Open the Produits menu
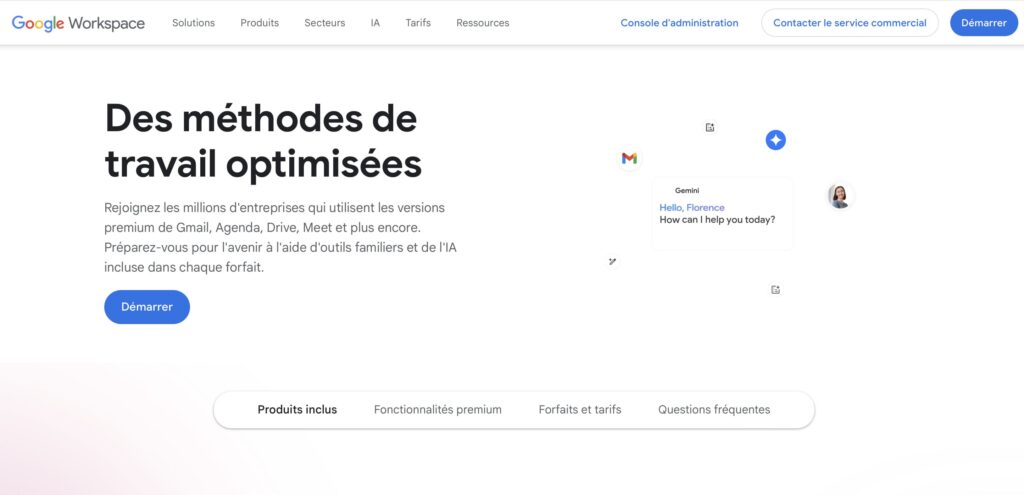The height and width of the screenshot is (495, 1024). click(x=259, y=23)
